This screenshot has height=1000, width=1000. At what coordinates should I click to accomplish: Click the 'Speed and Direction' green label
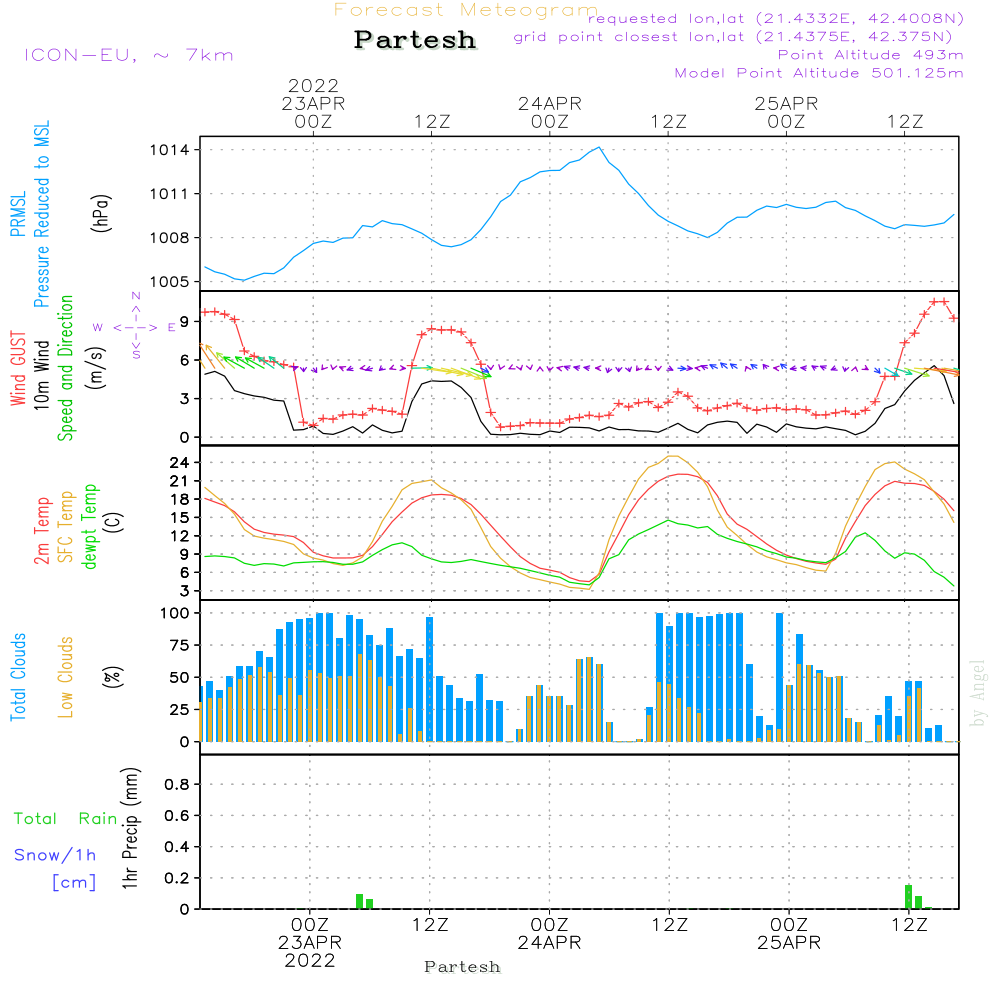click(x=65, y=368)
